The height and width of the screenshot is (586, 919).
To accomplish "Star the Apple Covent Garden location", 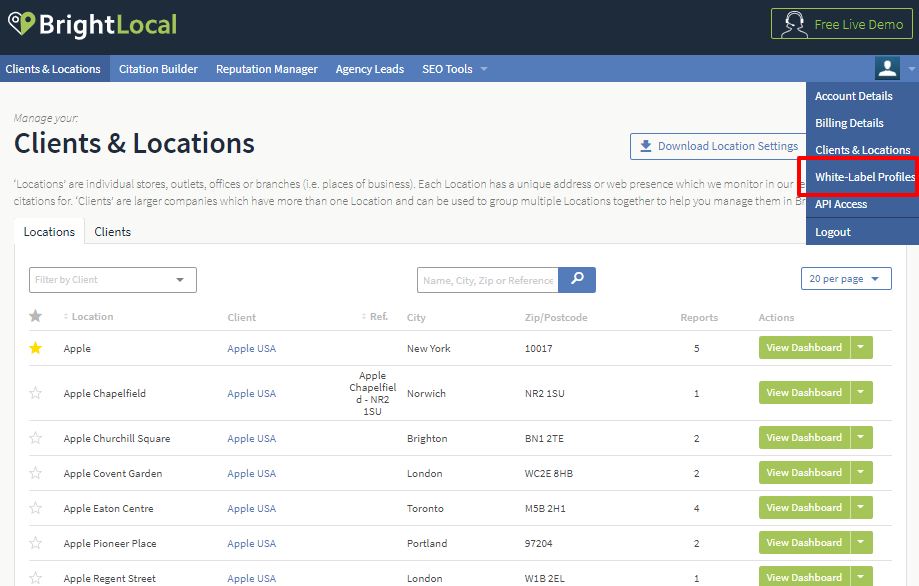I will (36, 473).
